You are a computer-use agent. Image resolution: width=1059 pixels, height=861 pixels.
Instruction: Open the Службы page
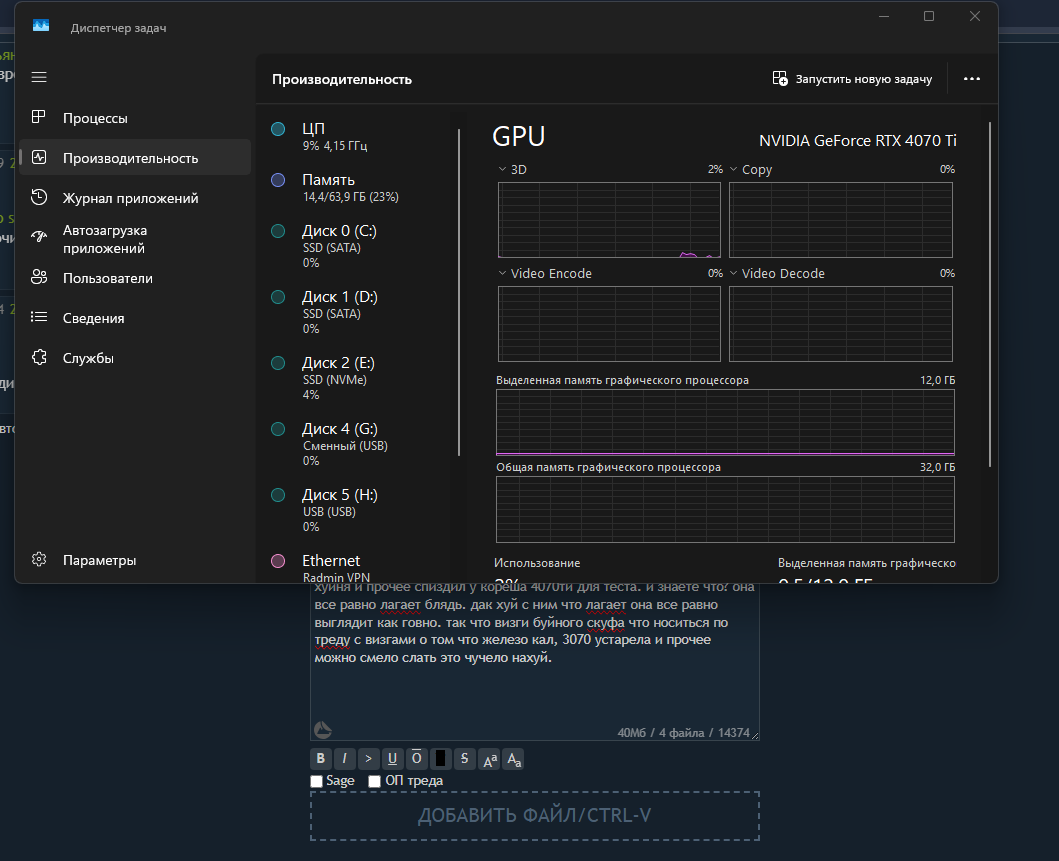click(135, 358)
